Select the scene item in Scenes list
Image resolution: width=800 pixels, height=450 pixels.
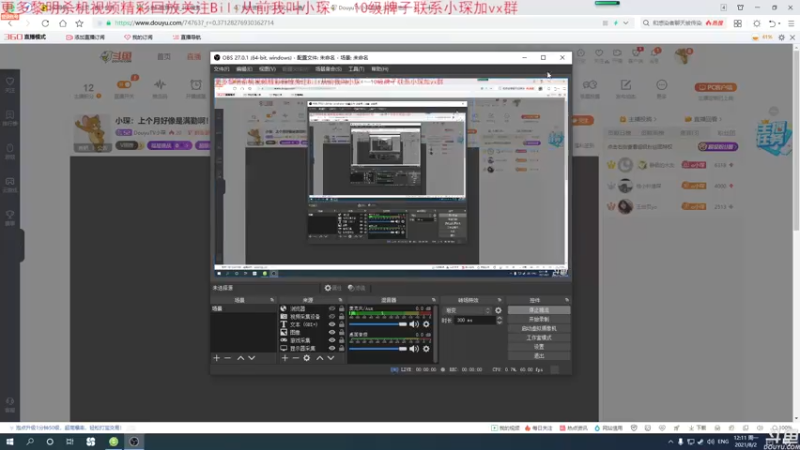(x=243, y=309)
